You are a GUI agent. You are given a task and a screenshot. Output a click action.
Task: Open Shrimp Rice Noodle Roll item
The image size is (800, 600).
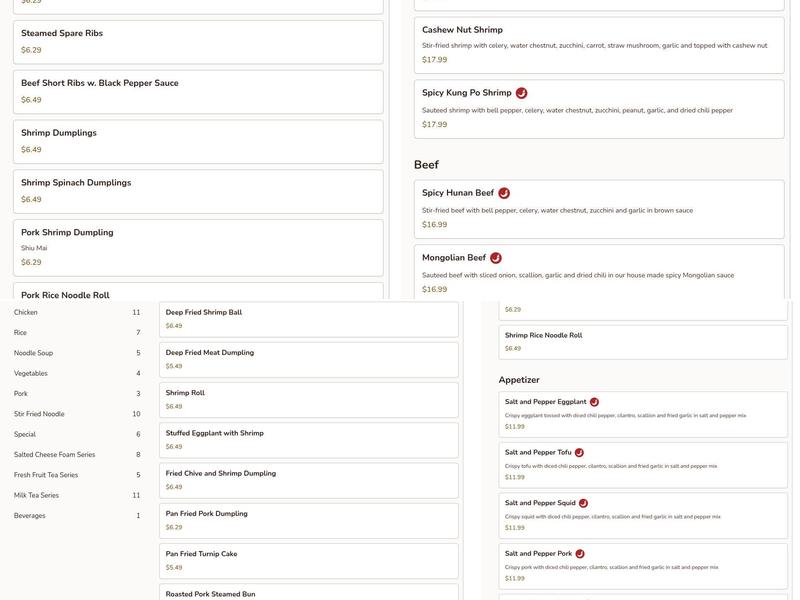coord(642,342)
